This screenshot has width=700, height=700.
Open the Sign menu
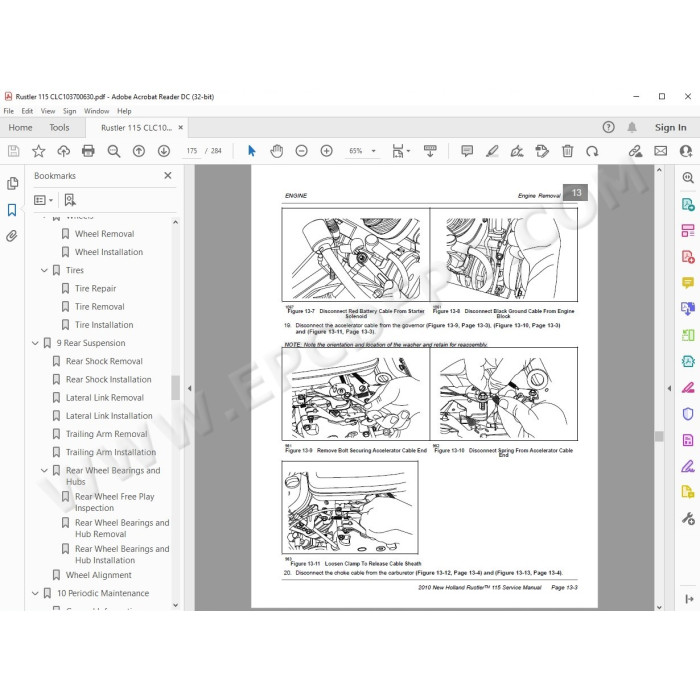point(69,111)
